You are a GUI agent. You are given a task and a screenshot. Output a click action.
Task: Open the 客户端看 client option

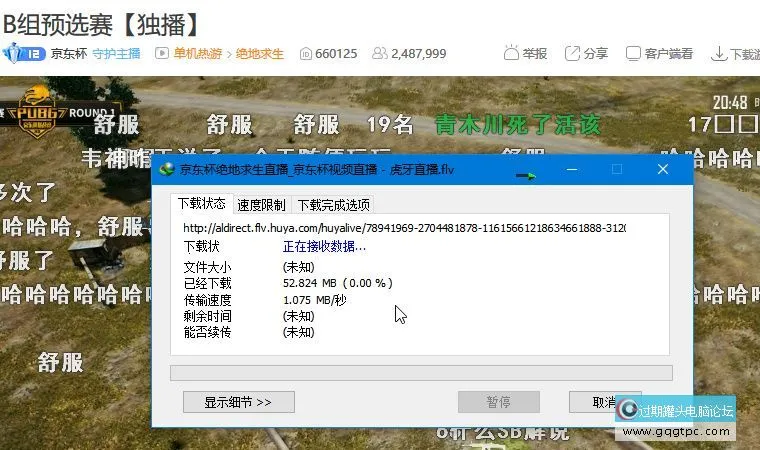pyautogui.click(x=659, y=53)
